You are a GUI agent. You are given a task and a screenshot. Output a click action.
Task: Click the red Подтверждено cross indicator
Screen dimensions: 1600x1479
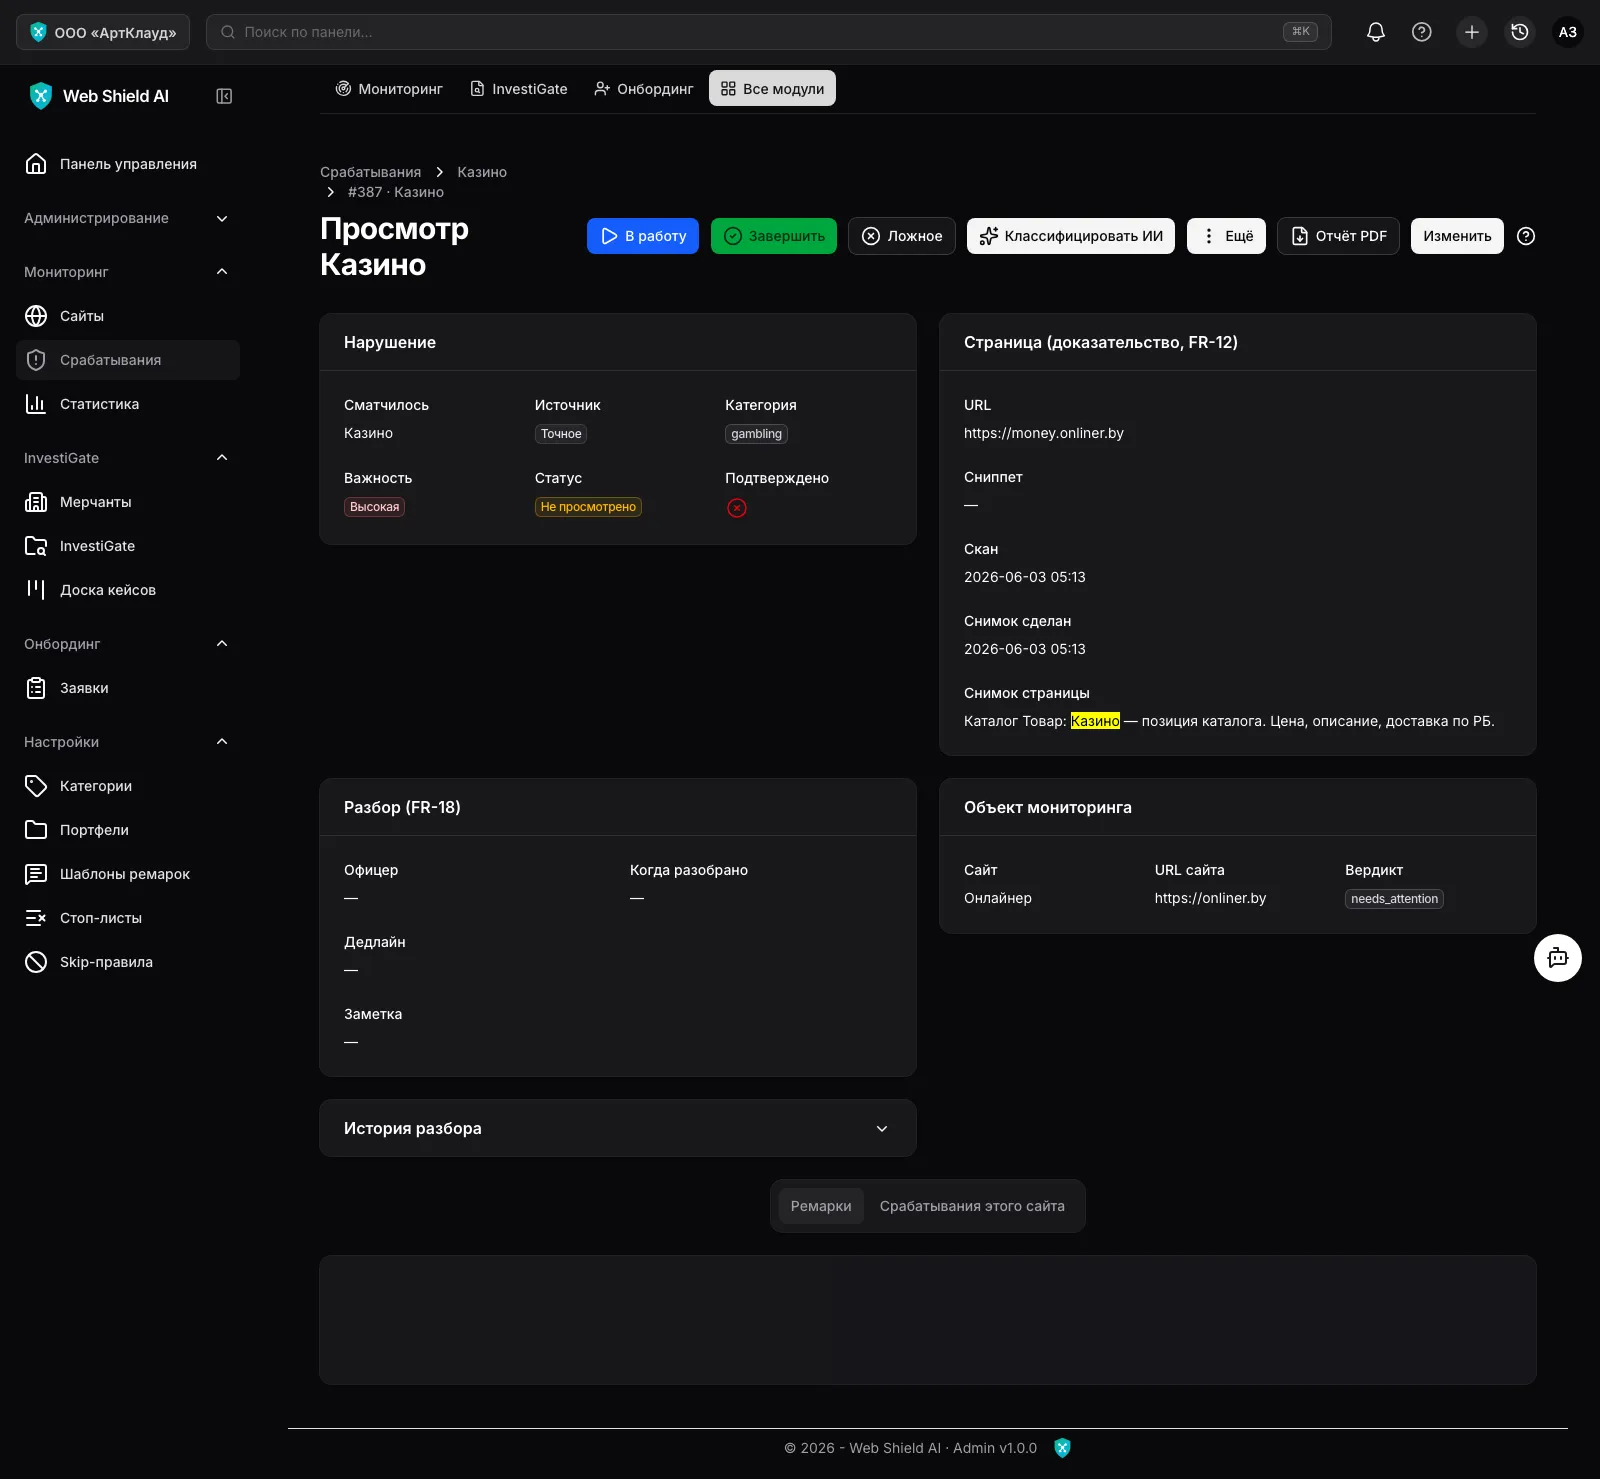coord(737,508)
